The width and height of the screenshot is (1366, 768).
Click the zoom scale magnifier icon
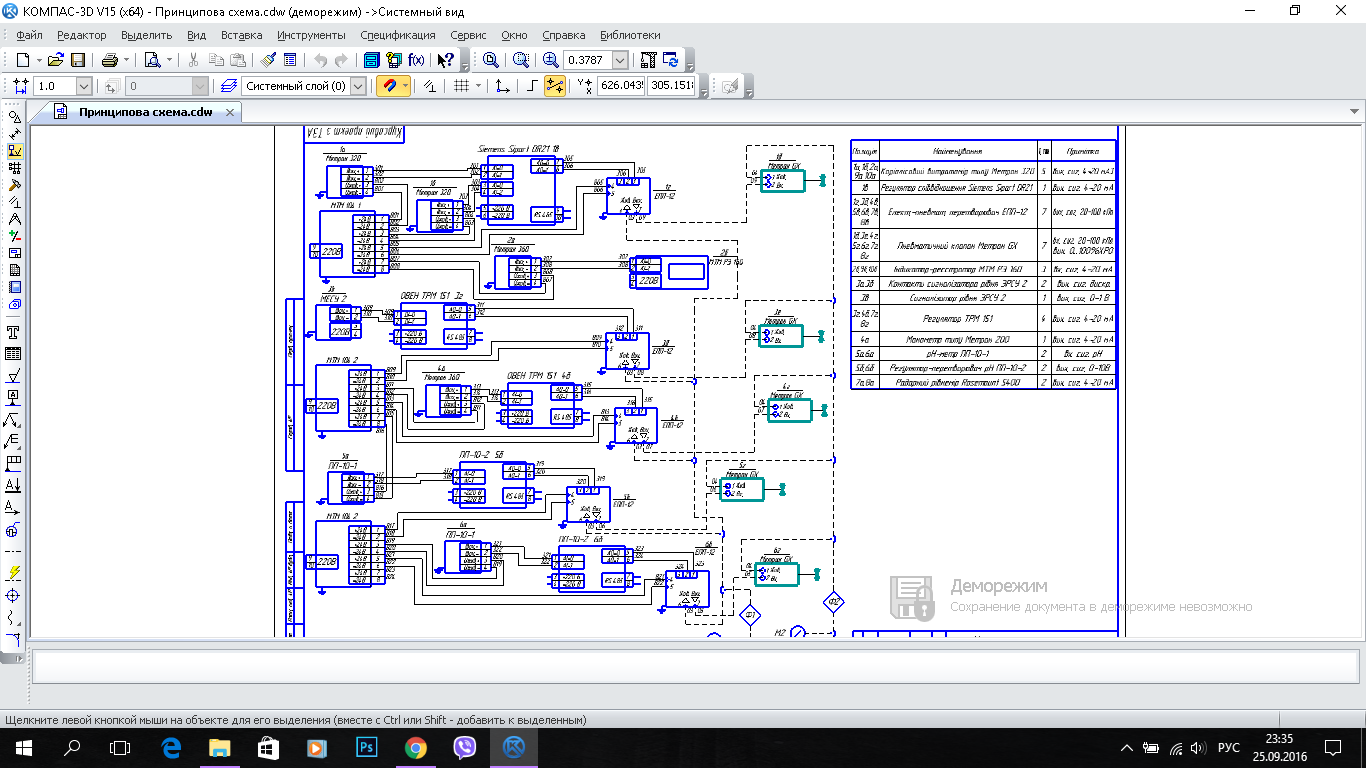click(550, 60)
